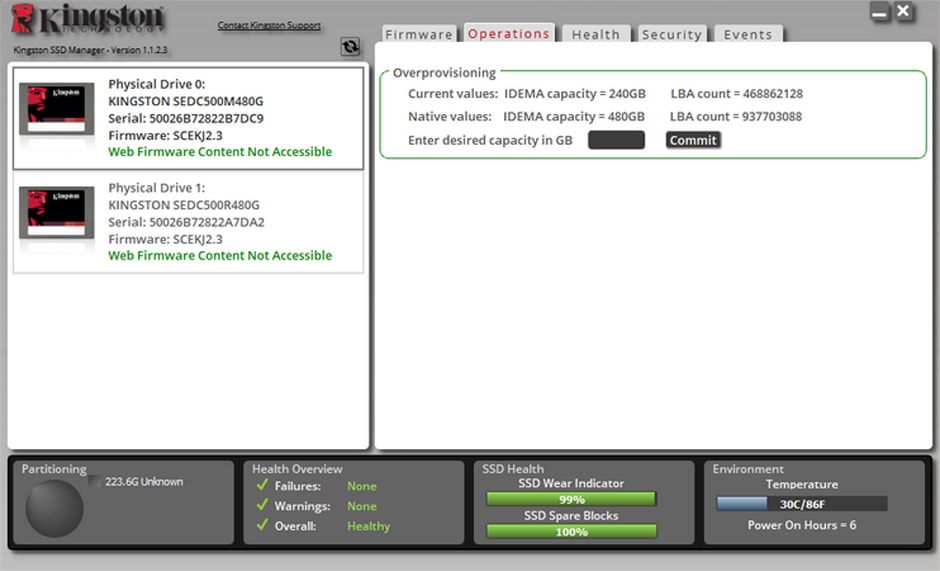
Task: Click the Warnings green checkmark icon
Action: [262, 505]
